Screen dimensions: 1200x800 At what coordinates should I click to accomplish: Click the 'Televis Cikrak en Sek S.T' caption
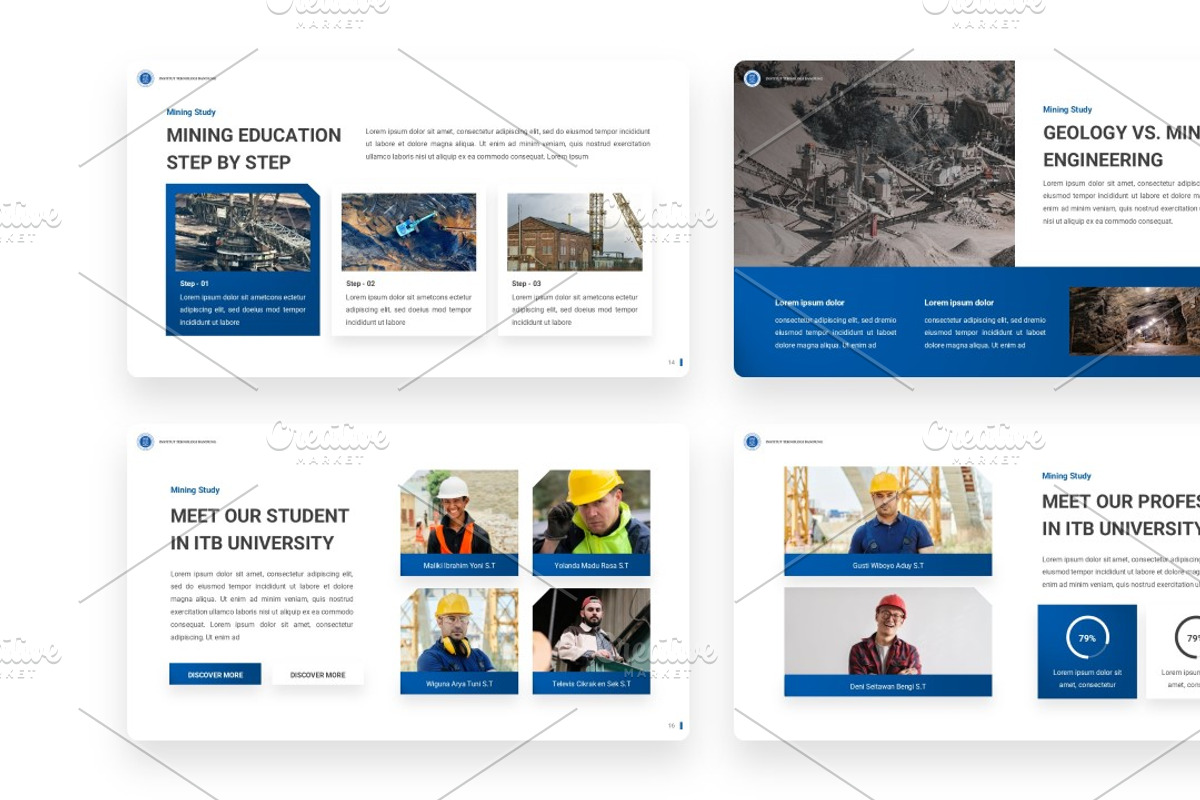click(x=591, y=684)
